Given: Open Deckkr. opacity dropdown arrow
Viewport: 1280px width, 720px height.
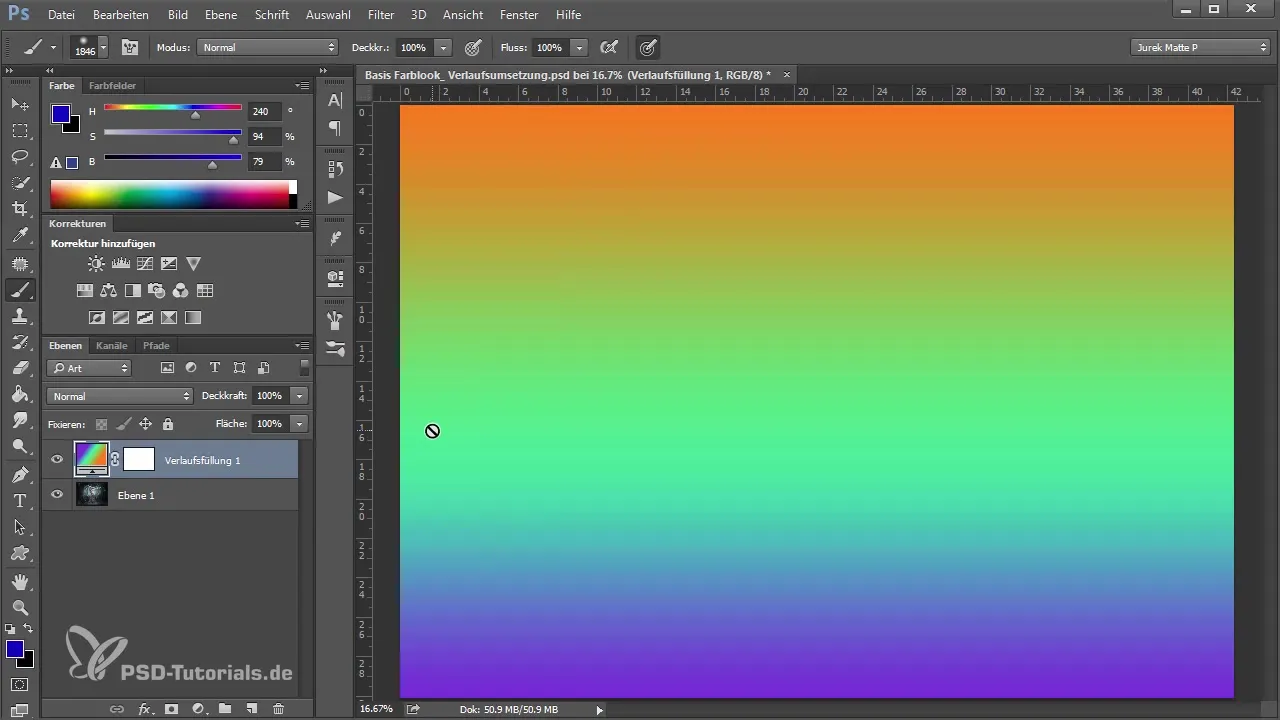Looking at the screenshot, I should coord(443,47).
